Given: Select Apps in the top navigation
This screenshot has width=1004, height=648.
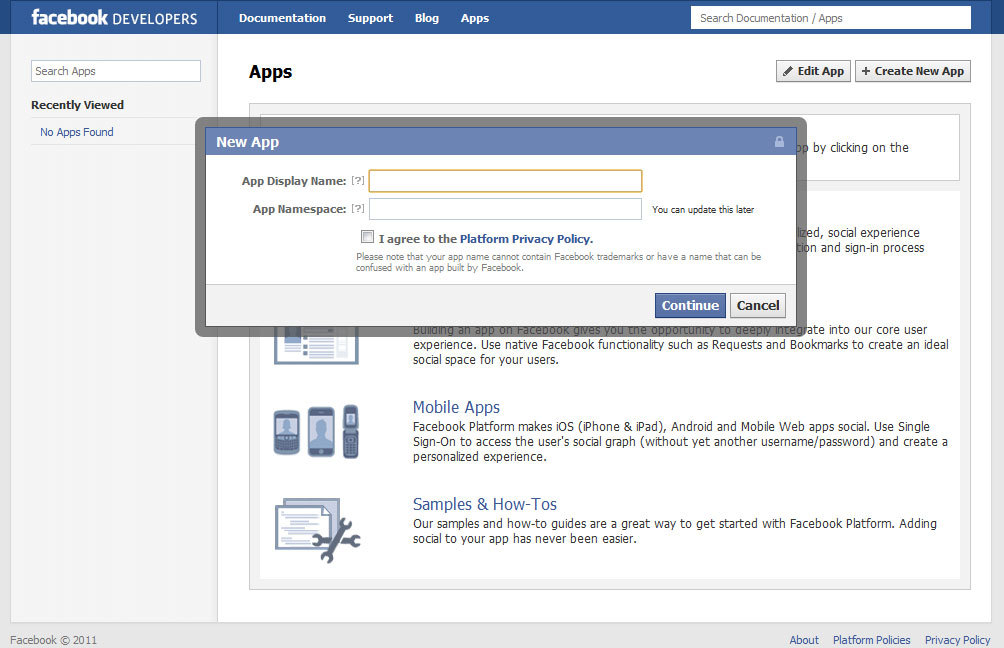Looking at the screenshot, I should tap(474, 18).
